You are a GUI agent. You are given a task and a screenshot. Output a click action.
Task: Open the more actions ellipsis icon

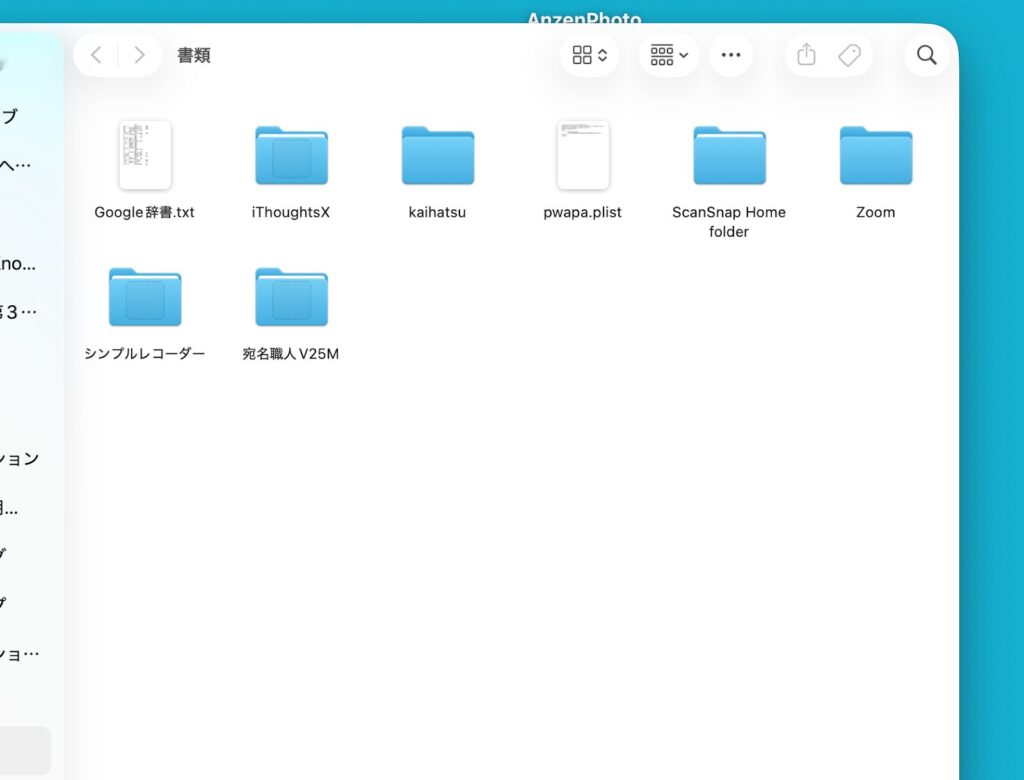tap(731, 55)
